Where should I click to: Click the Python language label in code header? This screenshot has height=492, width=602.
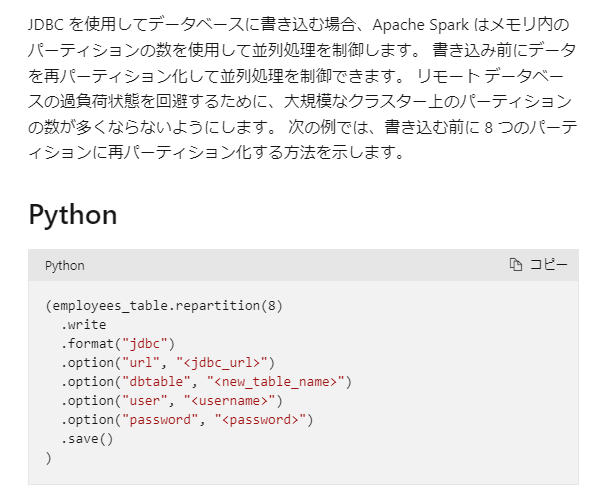coord(64,266)
